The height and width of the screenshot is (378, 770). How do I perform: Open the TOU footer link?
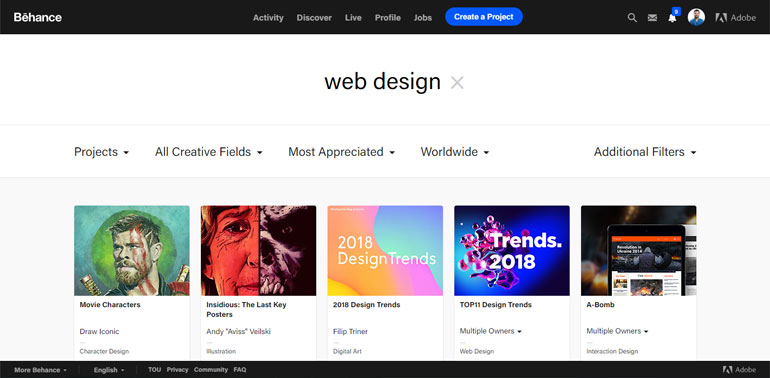tap(154, 370)
